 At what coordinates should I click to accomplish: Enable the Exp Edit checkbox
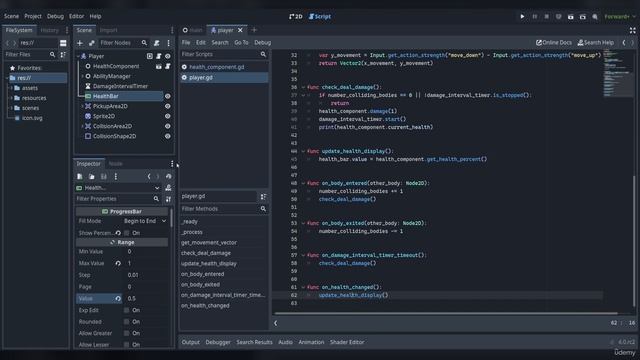tap(127, 310)
